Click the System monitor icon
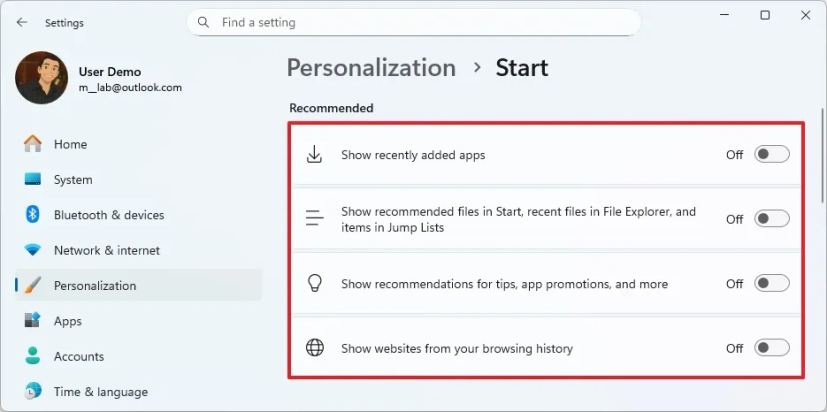 pyautogui.click(x=33, y=180)
